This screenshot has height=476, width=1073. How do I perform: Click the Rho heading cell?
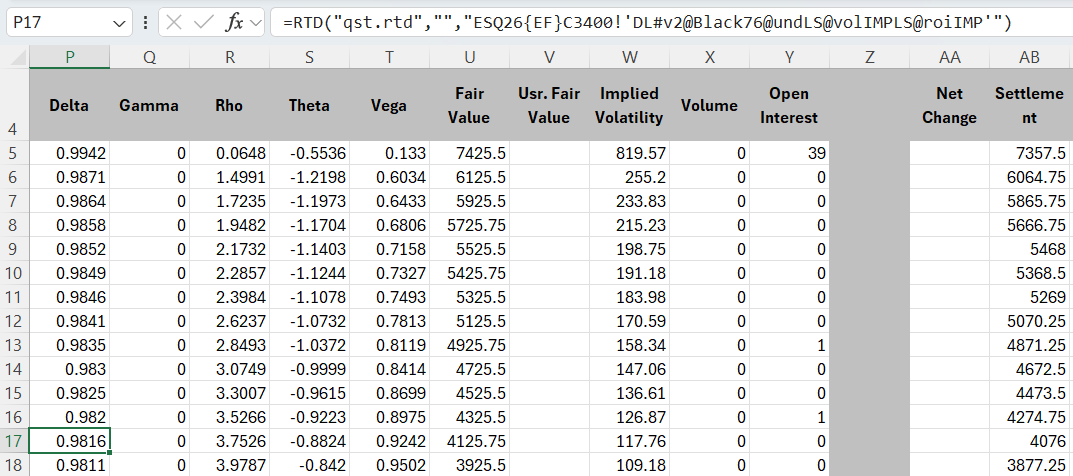point(229,105)
